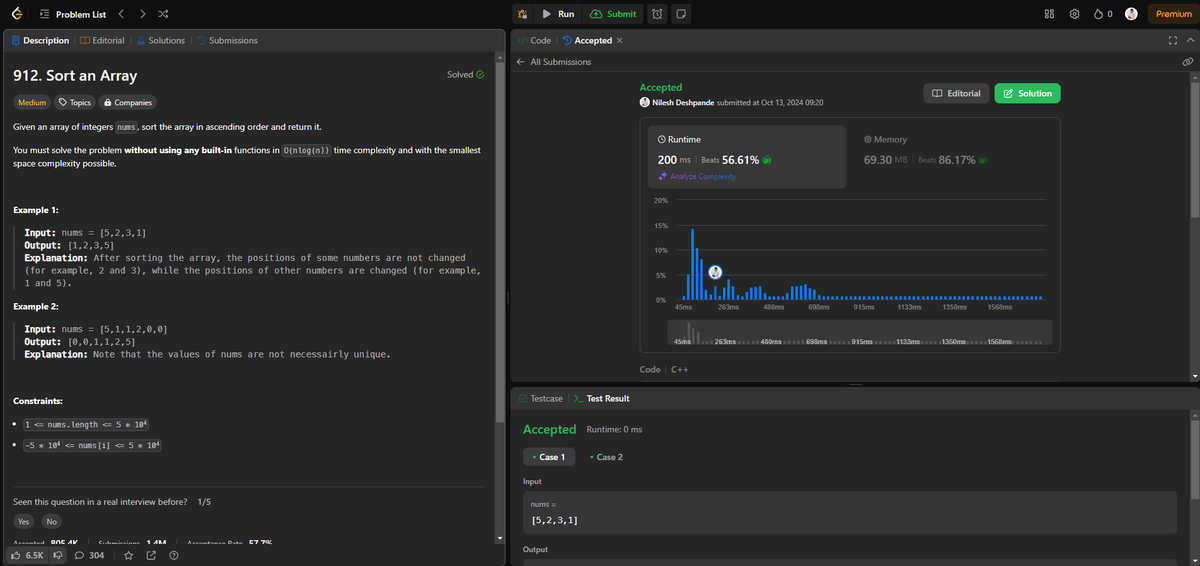Collapse the code panel chevron
The width and height of the screenshot is (1200, 566).
1189,40
